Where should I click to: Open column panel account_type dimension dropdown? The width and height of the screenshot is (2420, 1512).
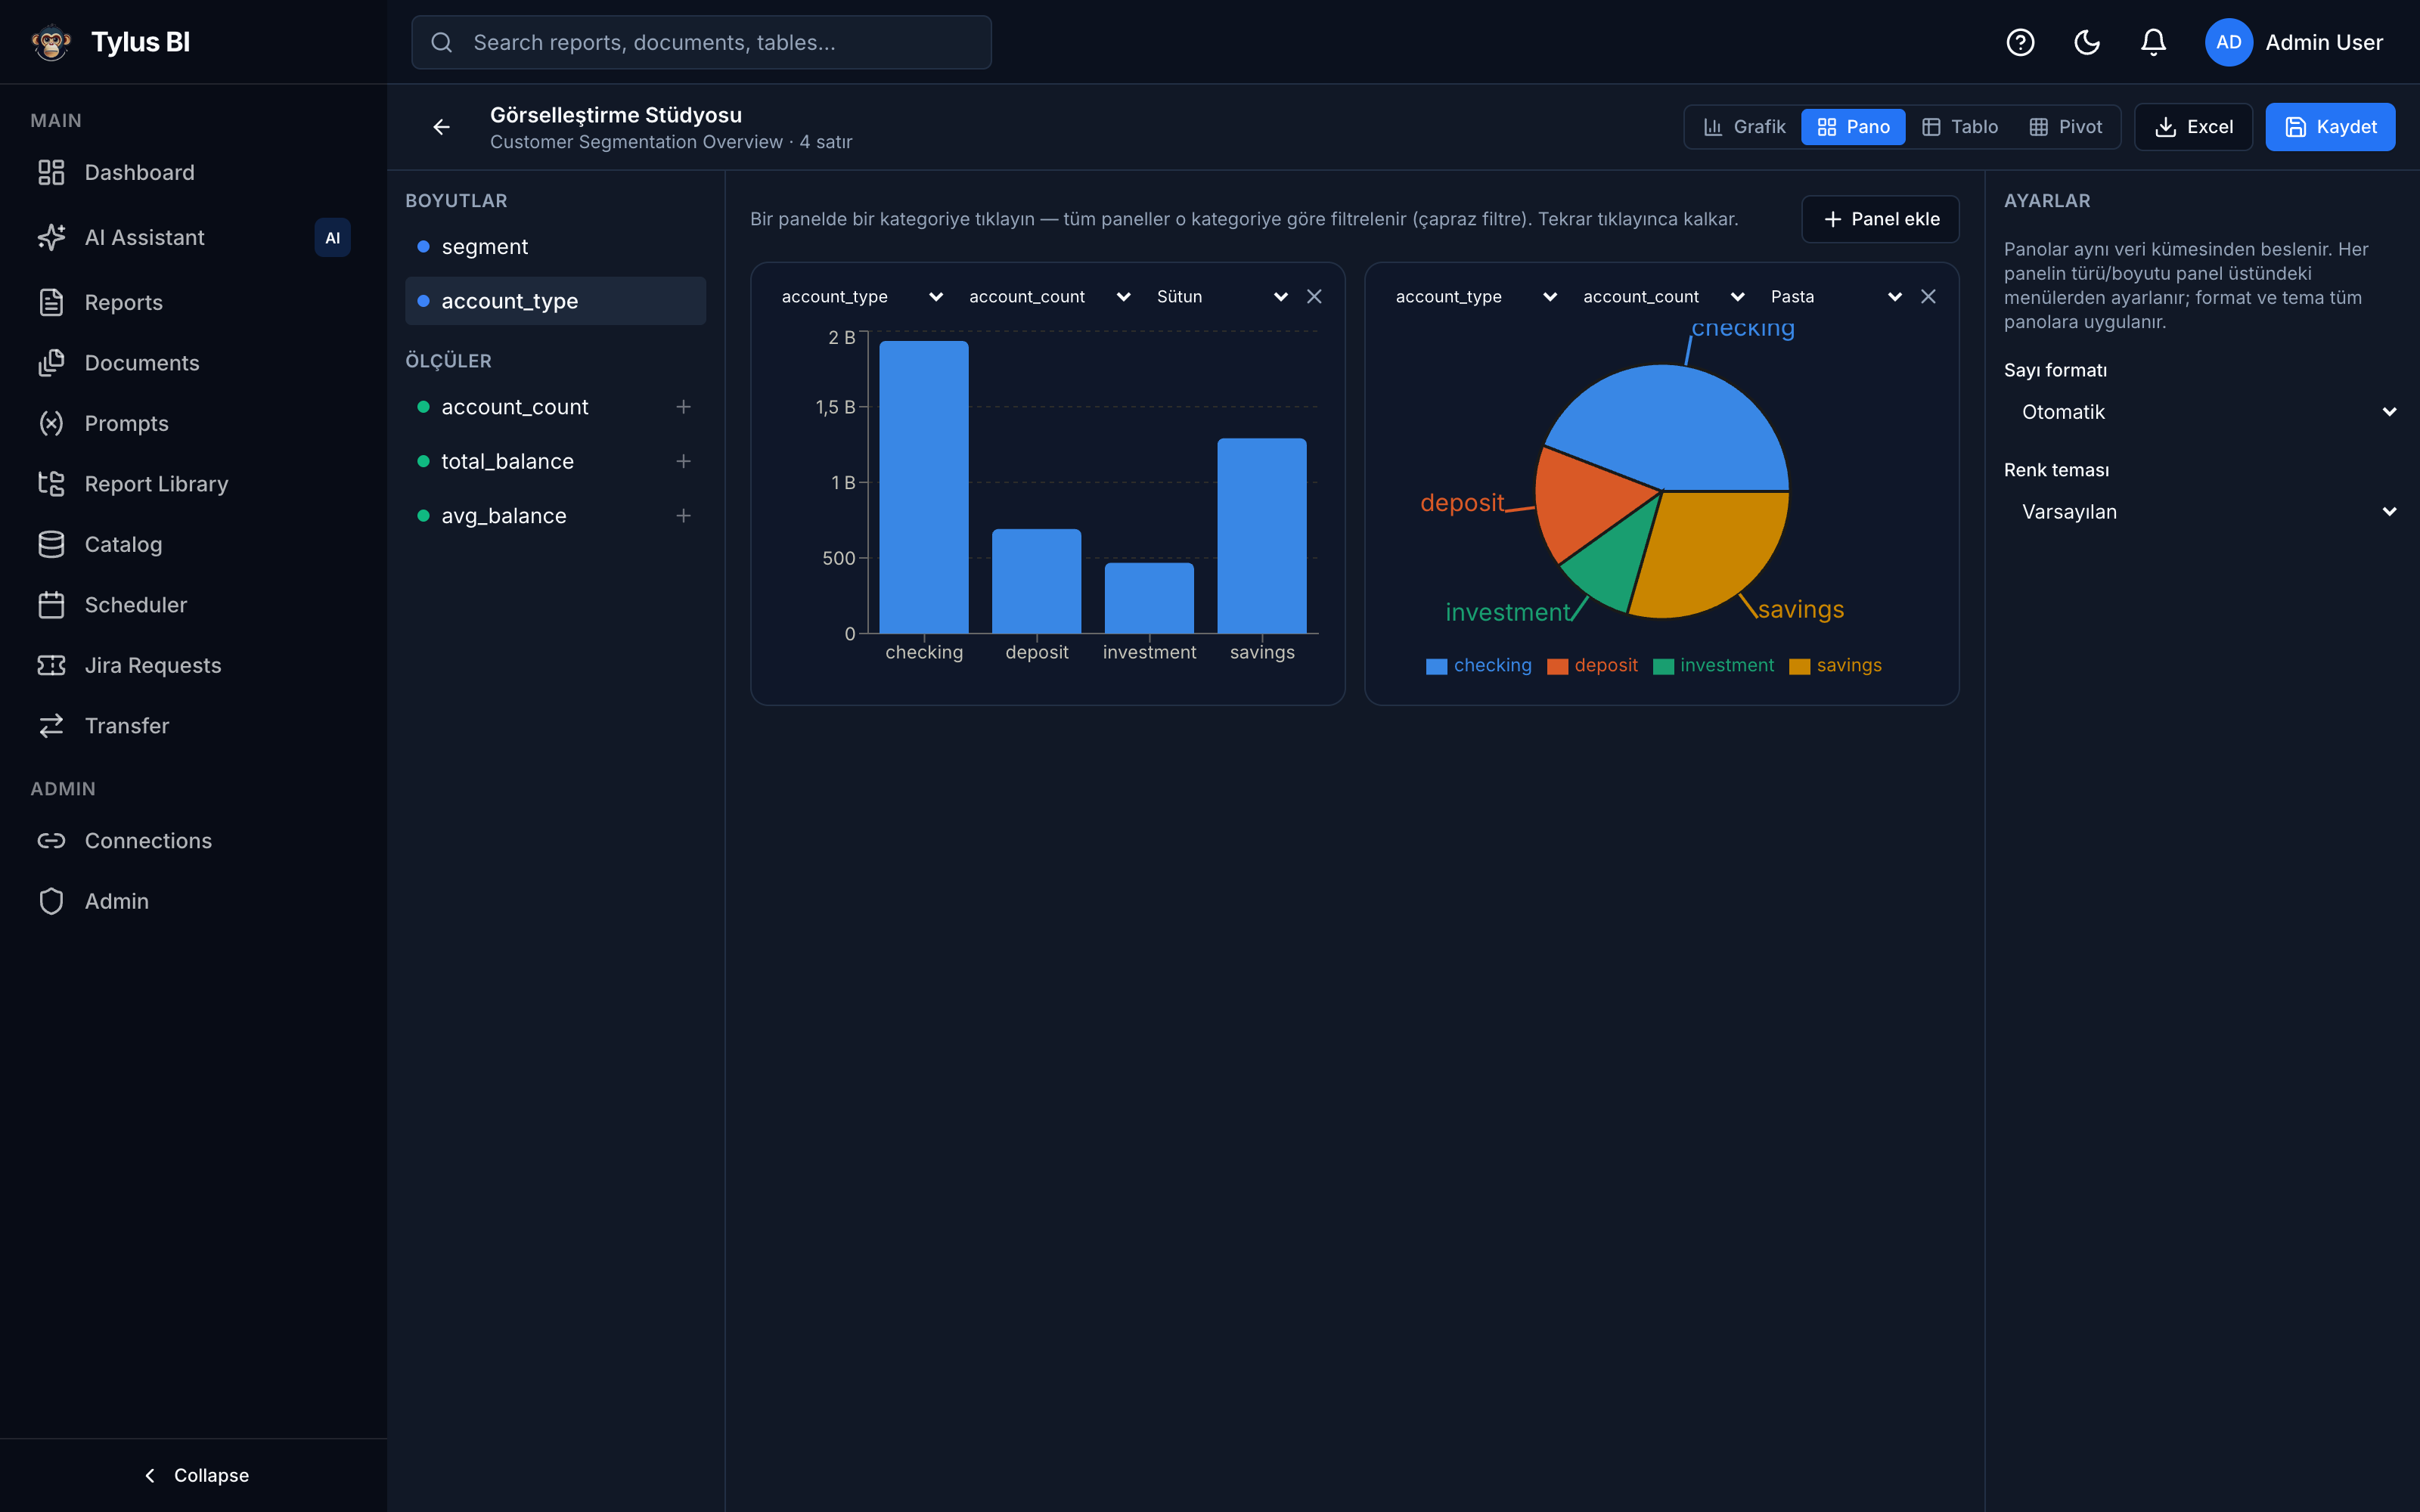click(861, 297)
